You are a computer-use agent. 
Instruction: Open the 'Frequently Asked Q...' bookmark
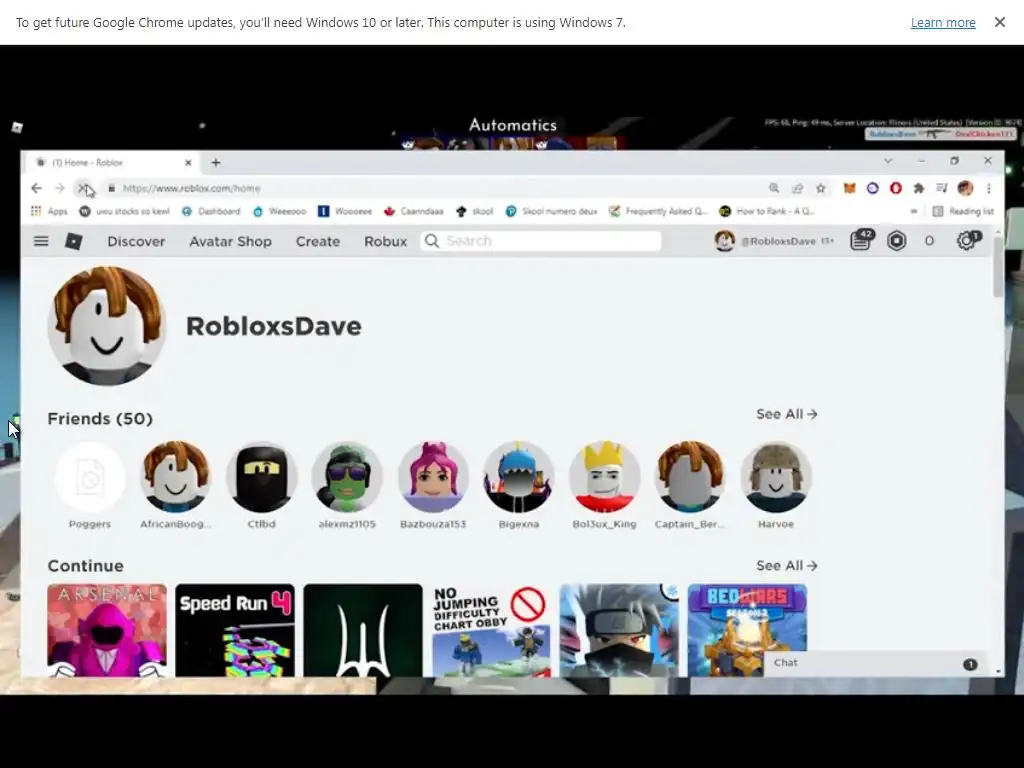(x=658, y=211)
